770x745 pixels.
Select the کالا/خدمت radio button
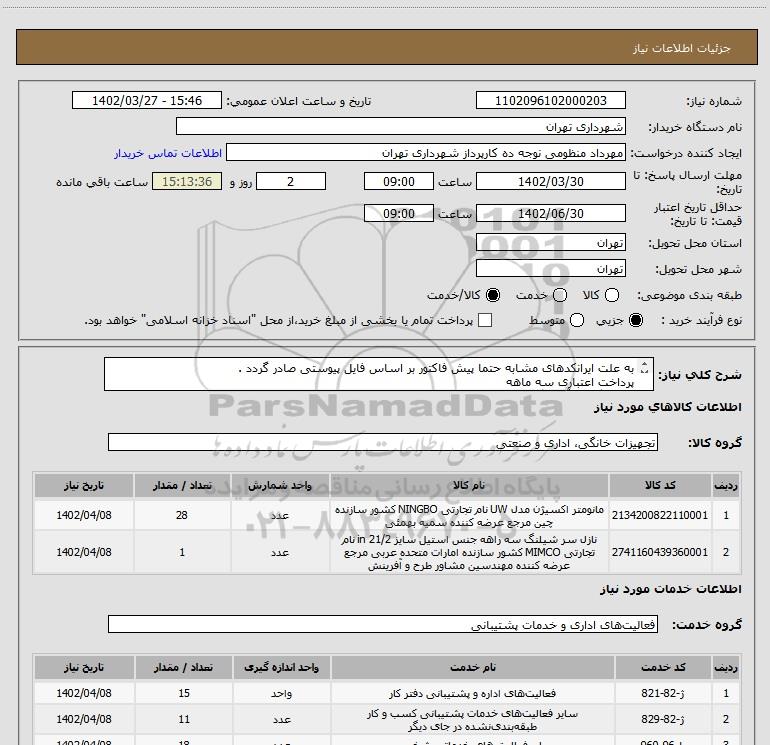pyautogui.click(x=493, y=295)
